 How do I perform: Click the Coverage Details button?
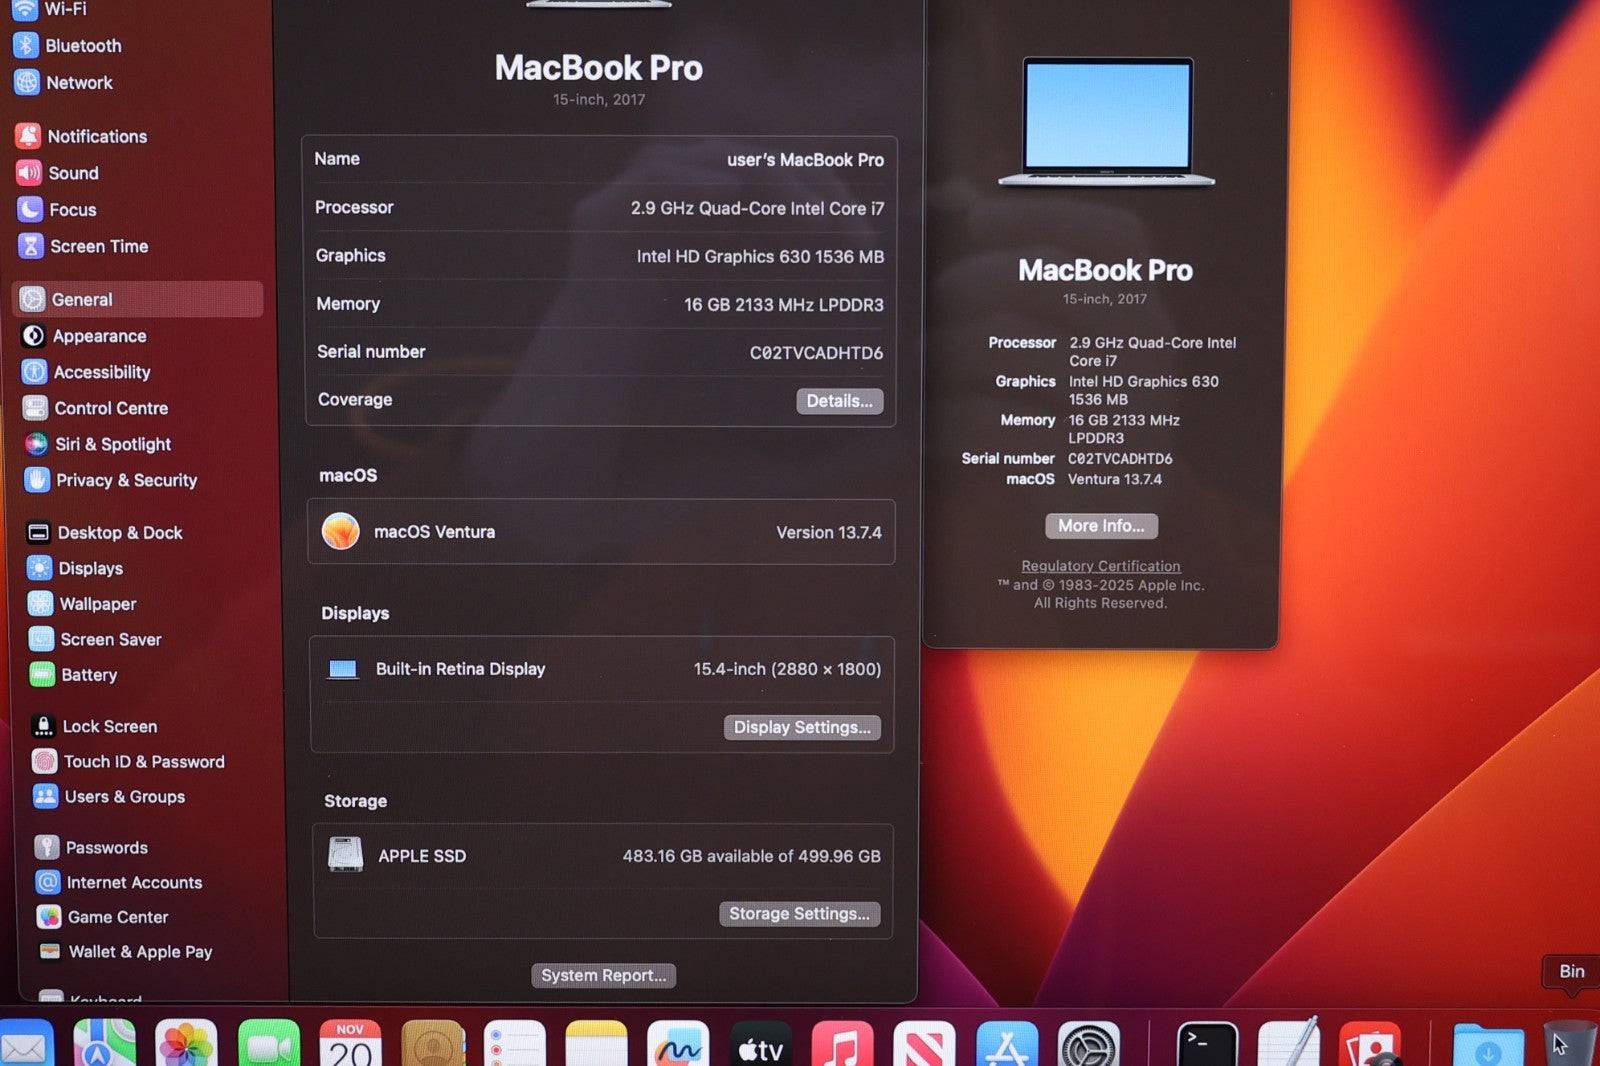[839, 401]
